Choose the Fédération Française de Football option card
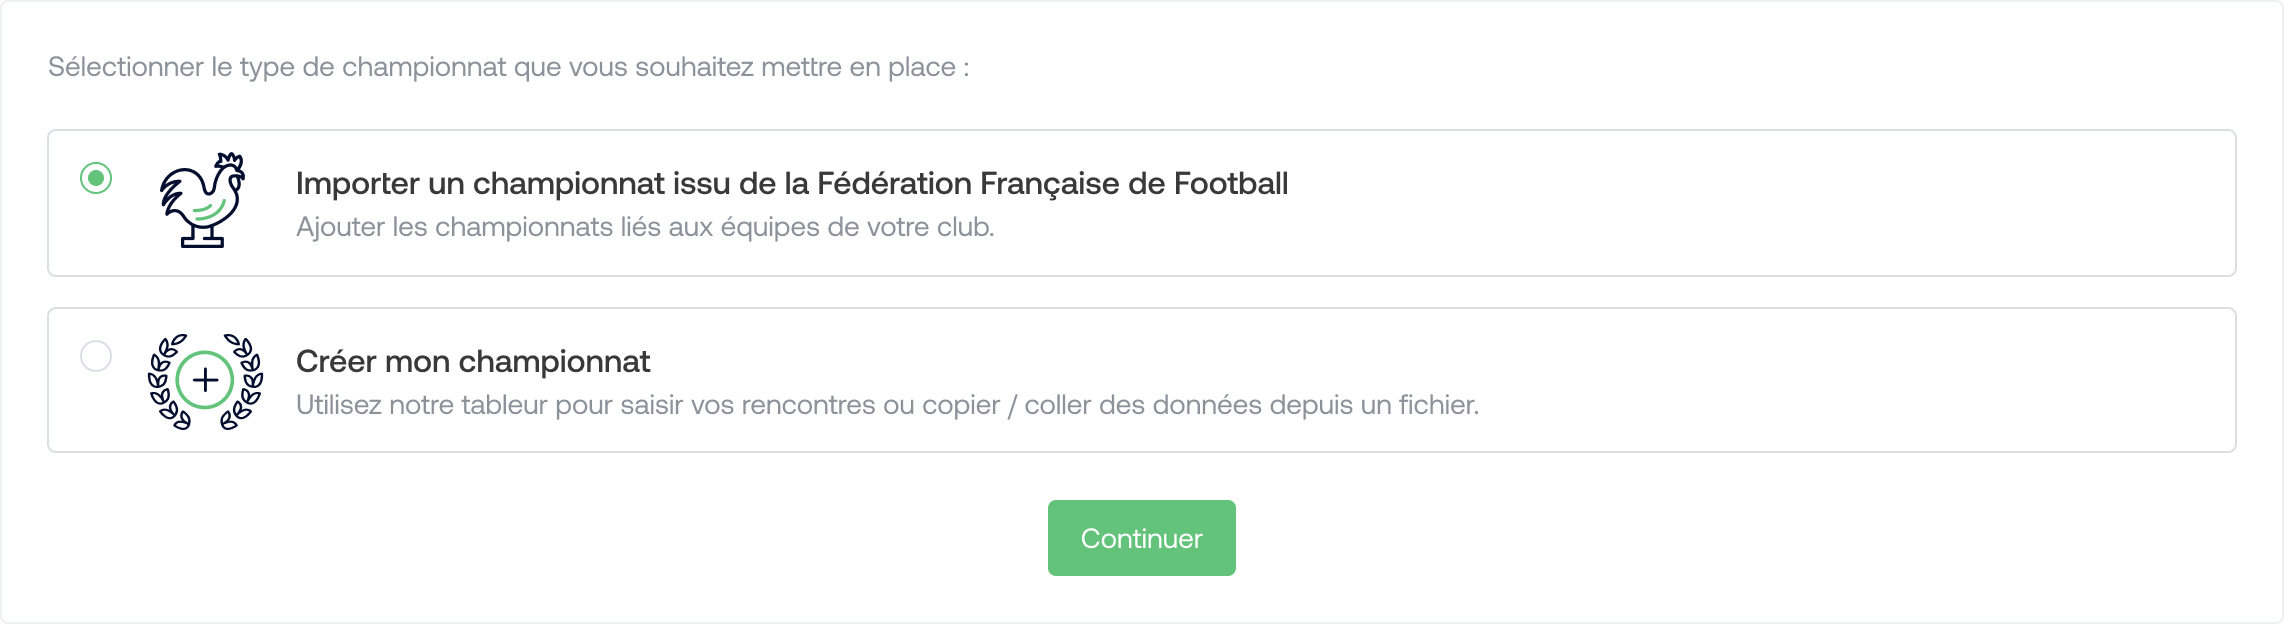Viewport: 2284px width, 624px height. [1142, 203]
